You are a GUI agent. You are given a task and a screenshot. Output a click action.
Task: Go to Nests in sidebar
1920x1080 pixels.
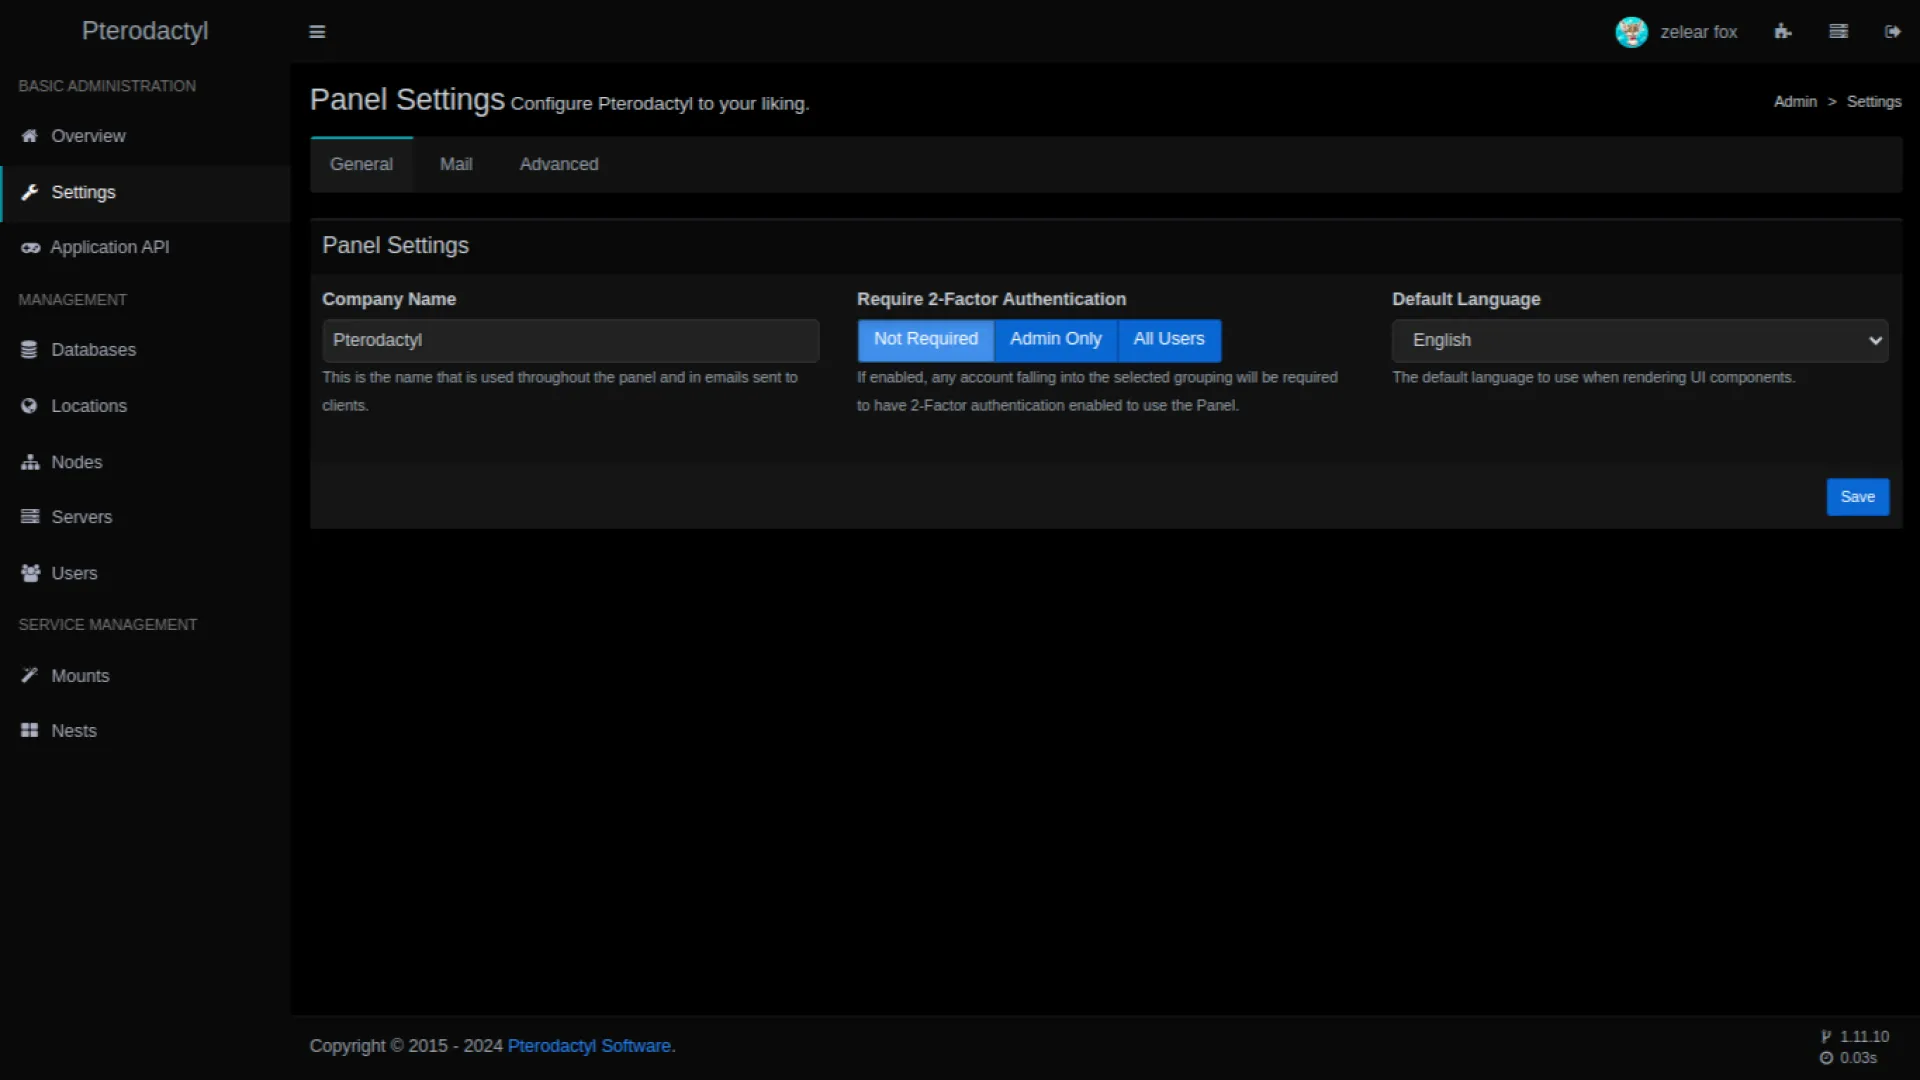click(73, 731)
